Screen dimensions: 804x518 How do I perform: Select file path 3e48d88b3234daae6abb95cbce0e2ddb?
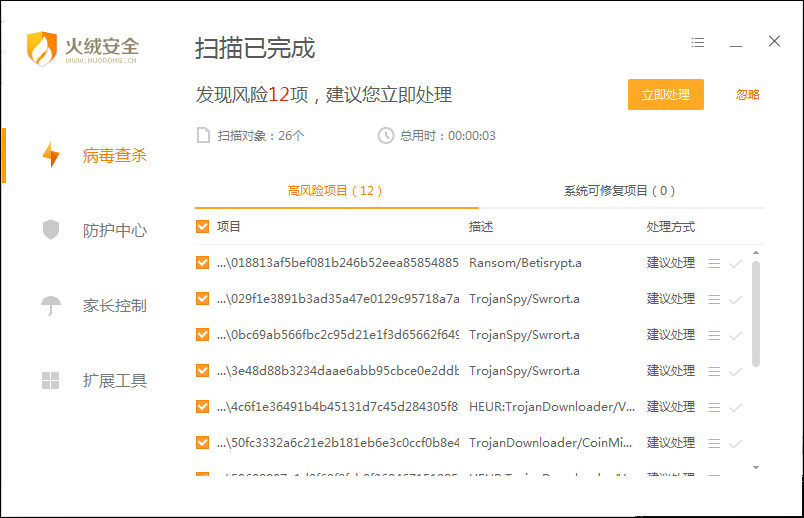(x=338, y=371)
